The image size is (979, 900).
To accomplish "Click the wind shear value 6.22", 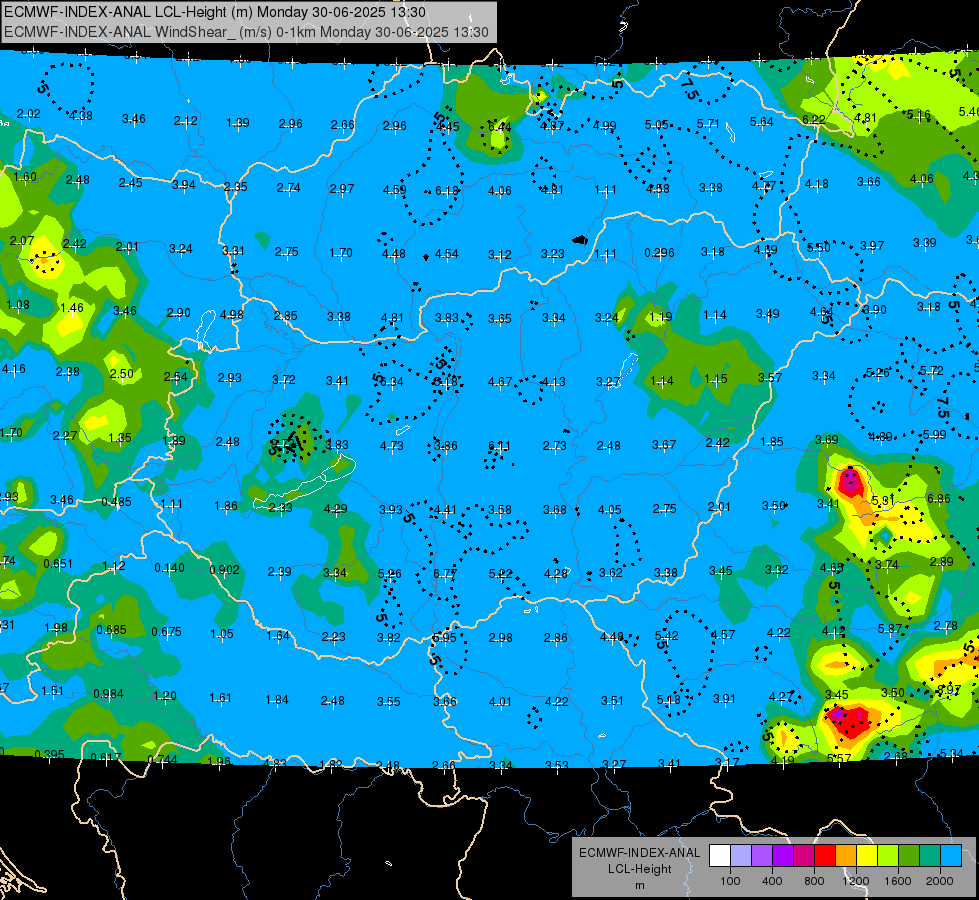I will (x=814, y=119).
